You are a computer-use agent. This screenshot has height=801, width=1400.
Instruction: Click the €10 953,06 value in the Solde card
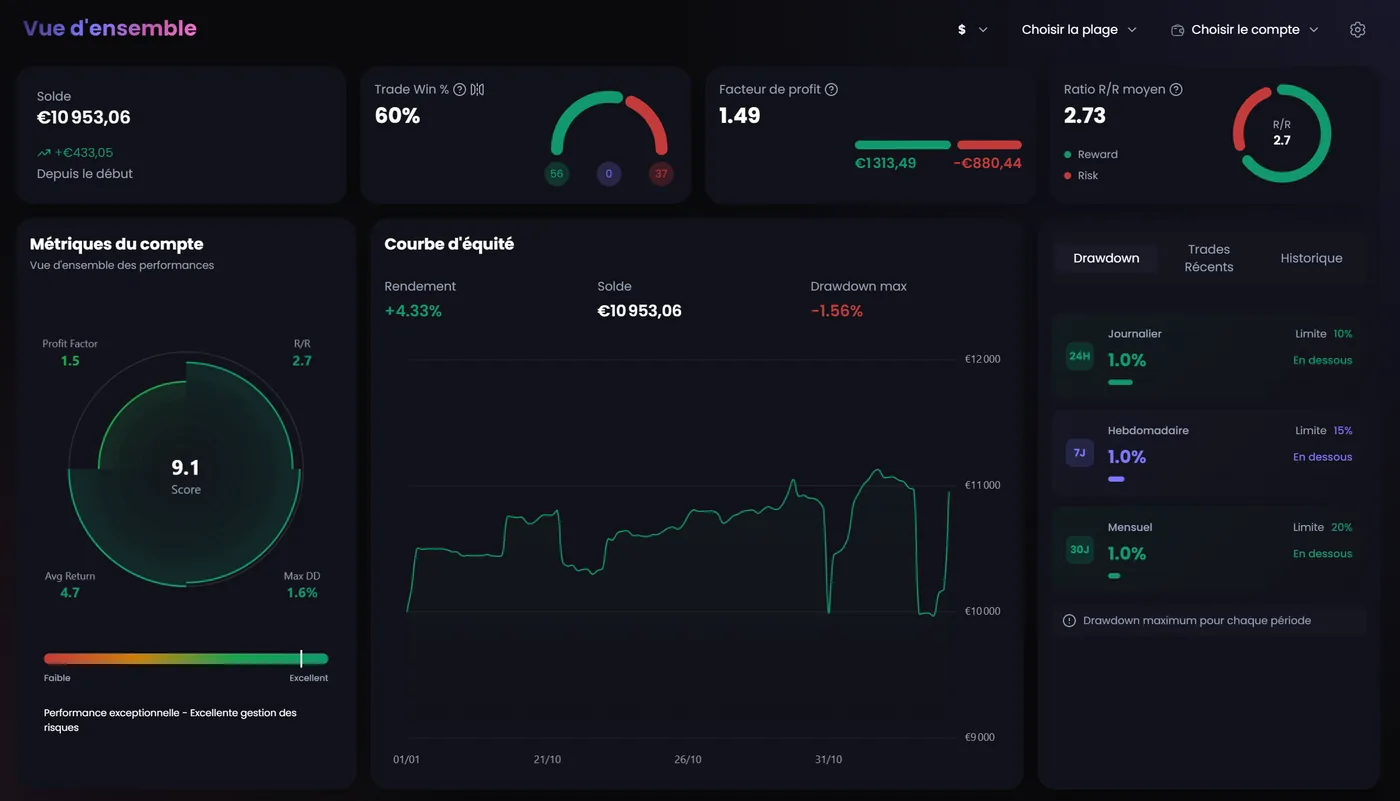click(x=84, y=117)
